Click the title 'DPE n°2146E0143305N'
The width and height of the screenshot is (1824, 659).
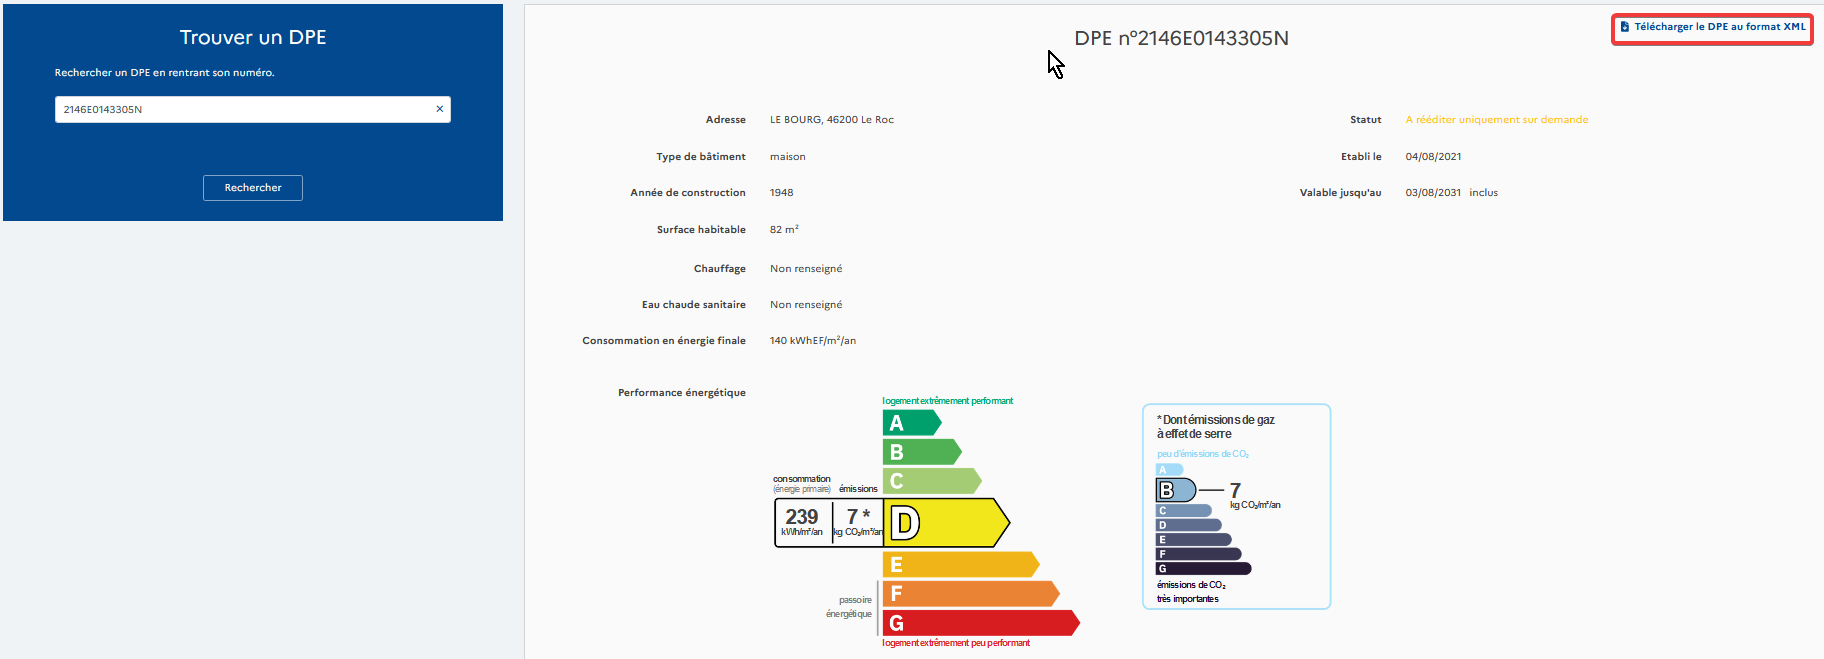1181,38
